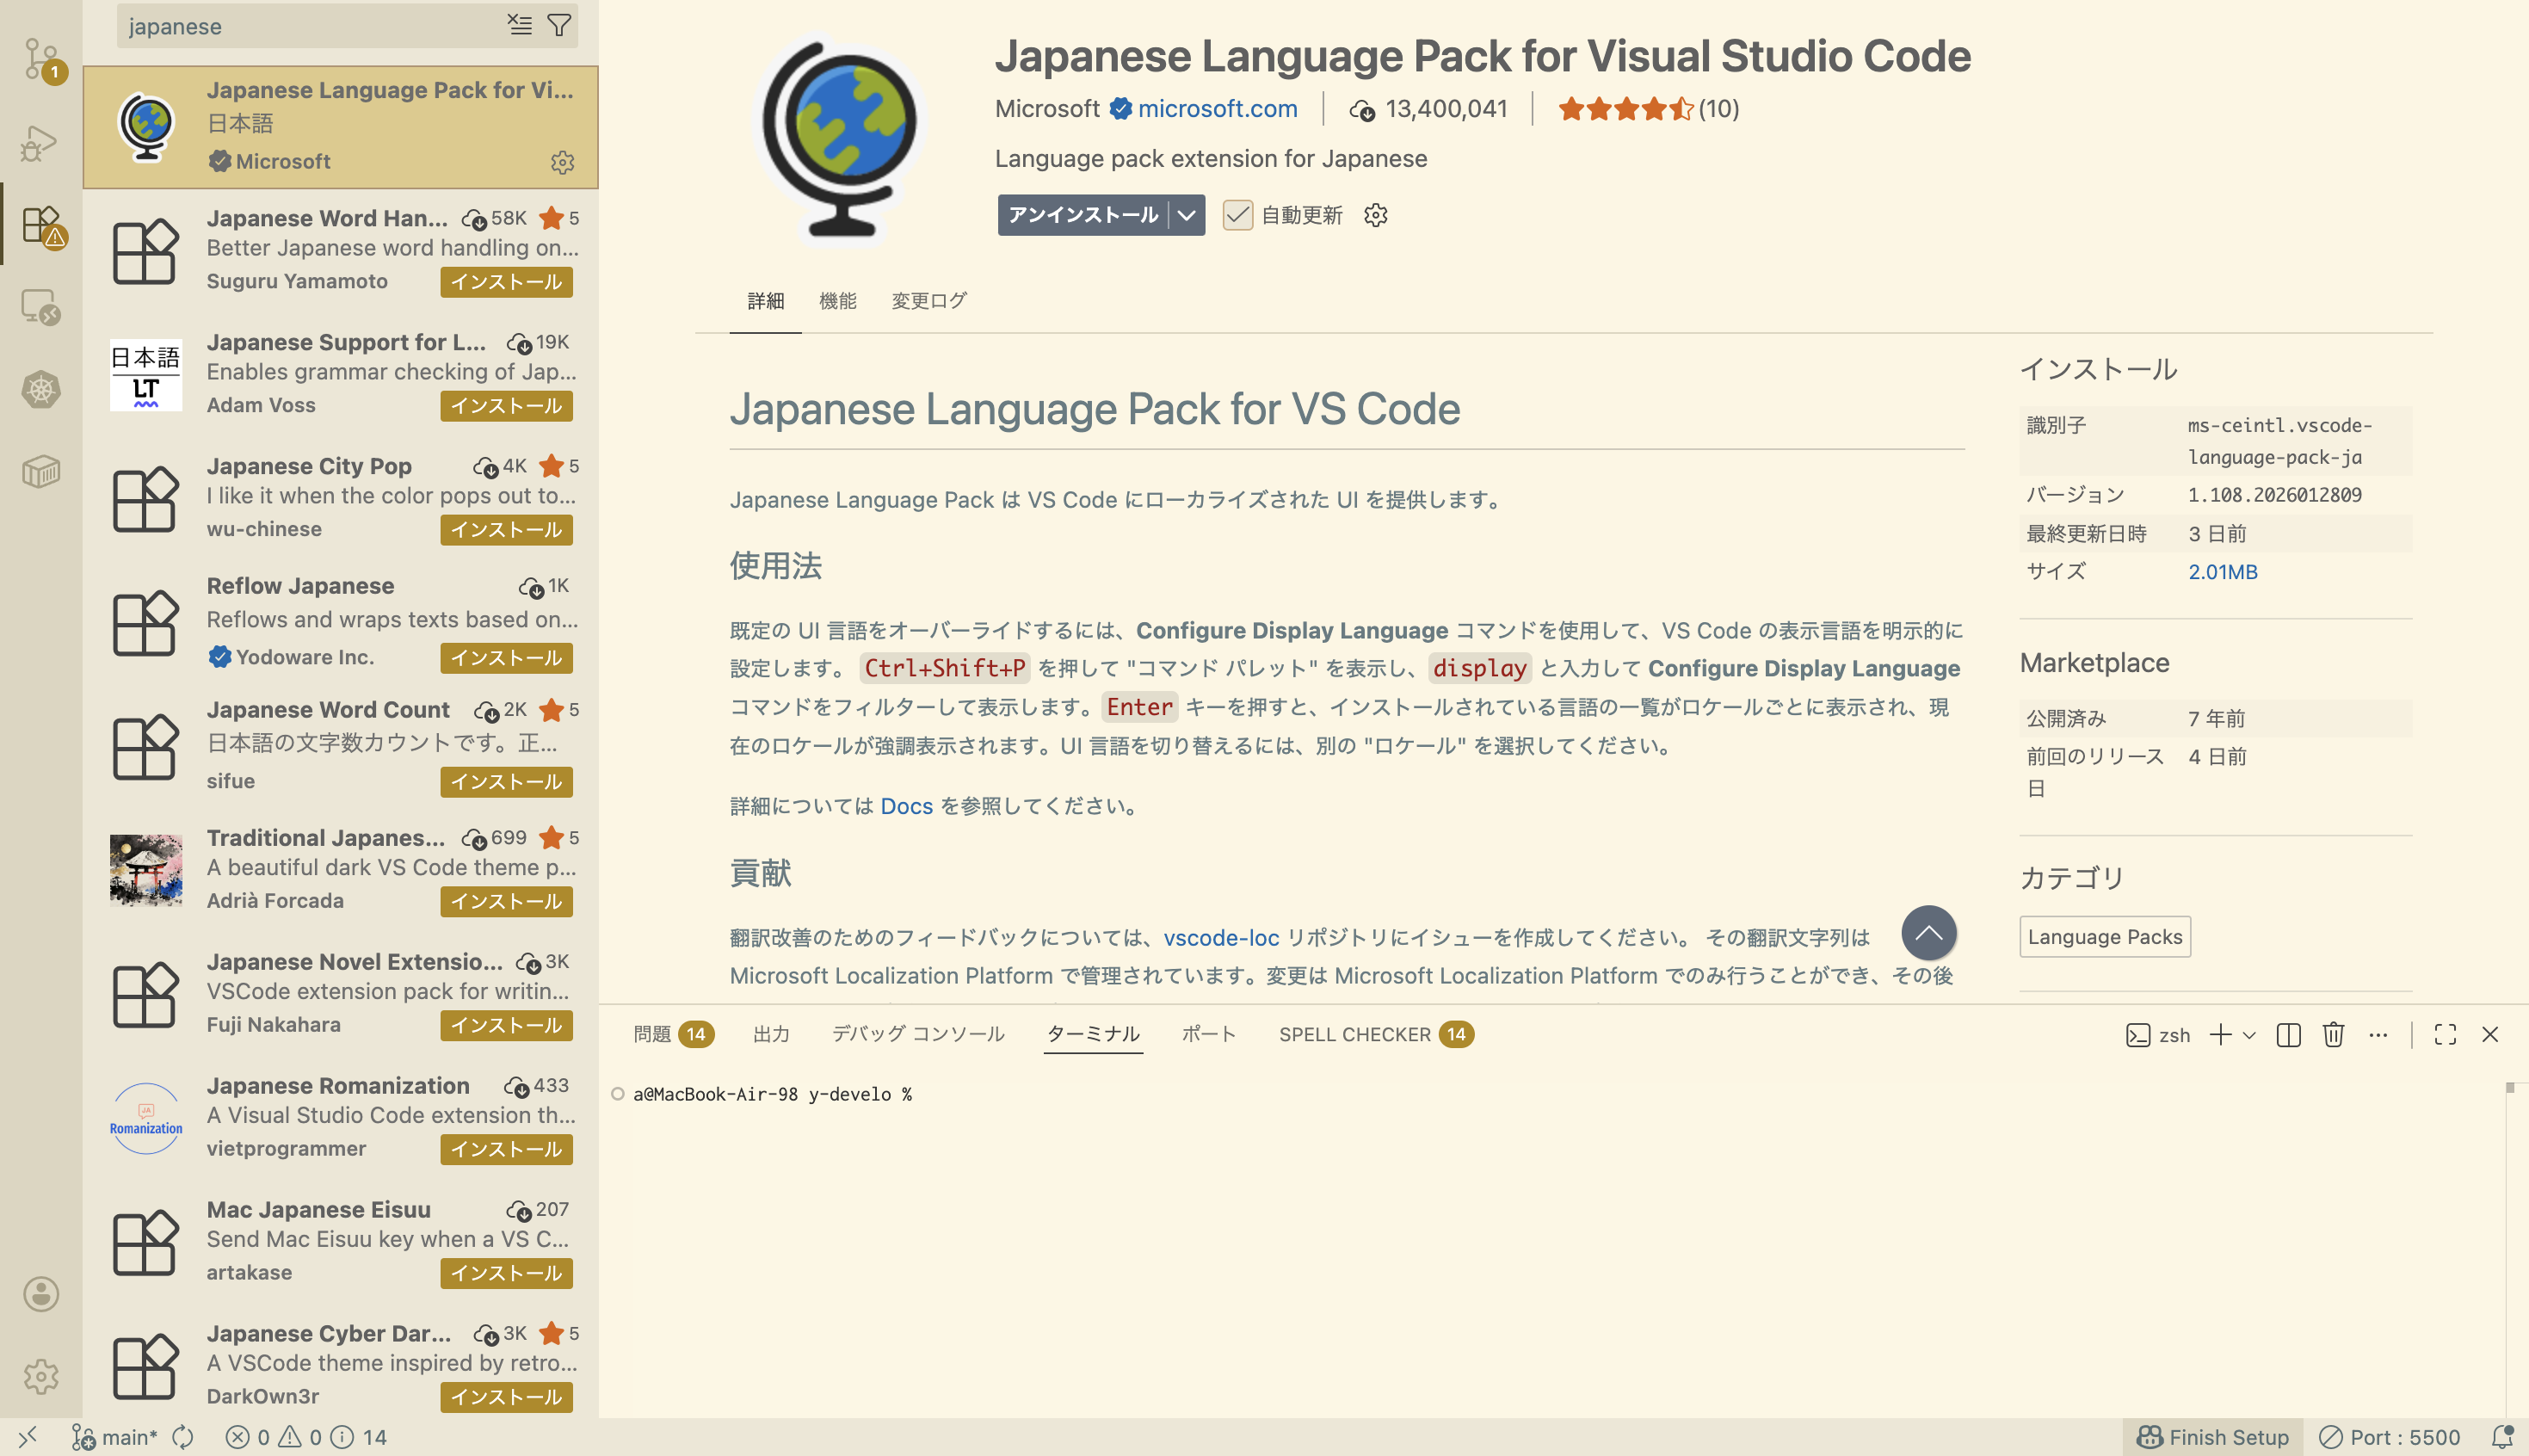2529x1456 pixels.
Task: Launch a new terminal with plus icon
Action: click(2220, 1035)
